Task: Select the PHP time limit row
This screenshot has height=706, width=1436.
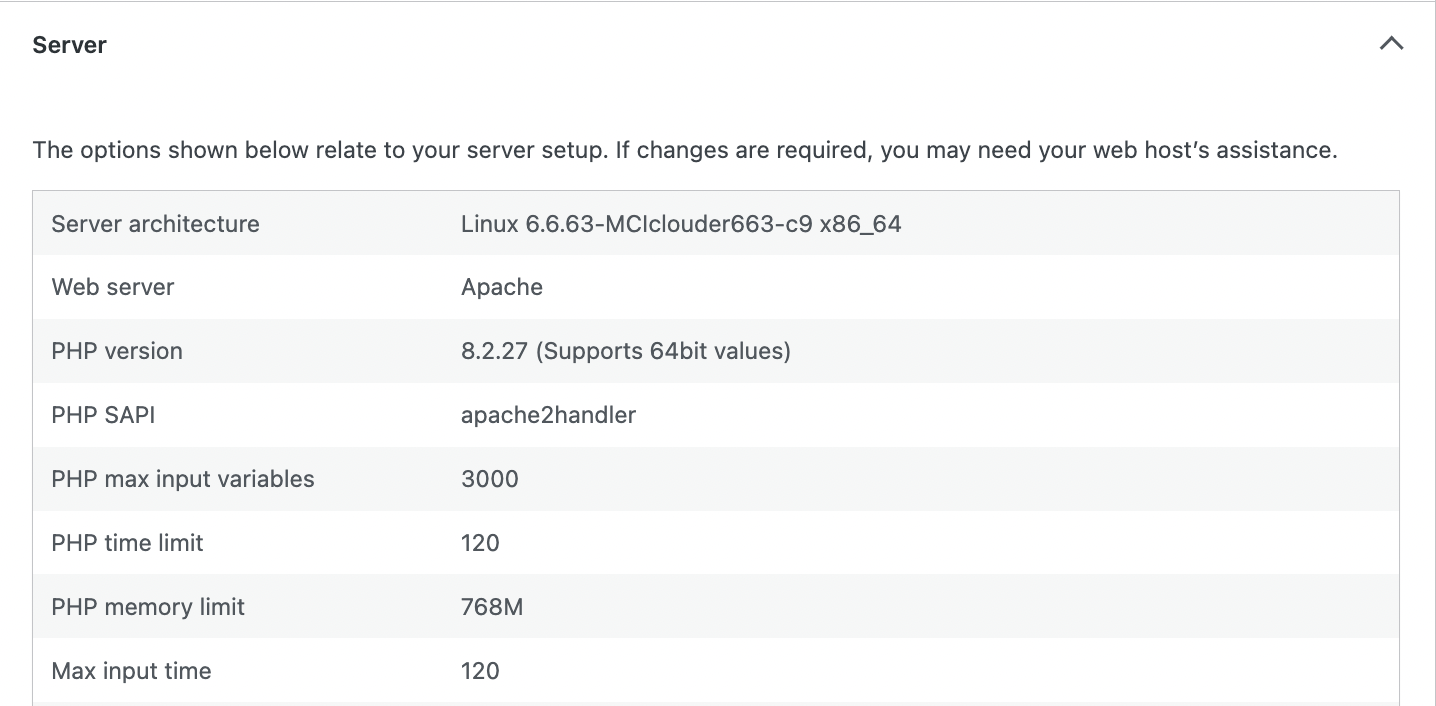Action: [127, 543]
